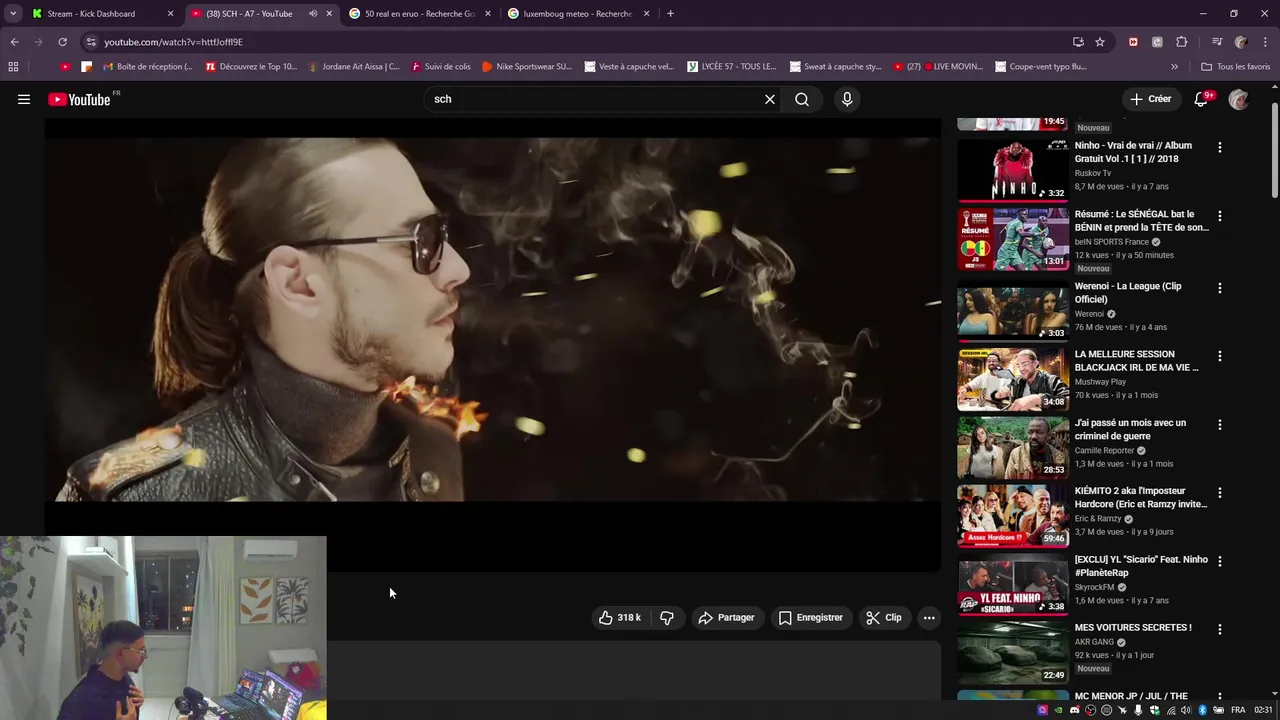
Task: Click the Créer button
Action: (x=1151, y=99)
